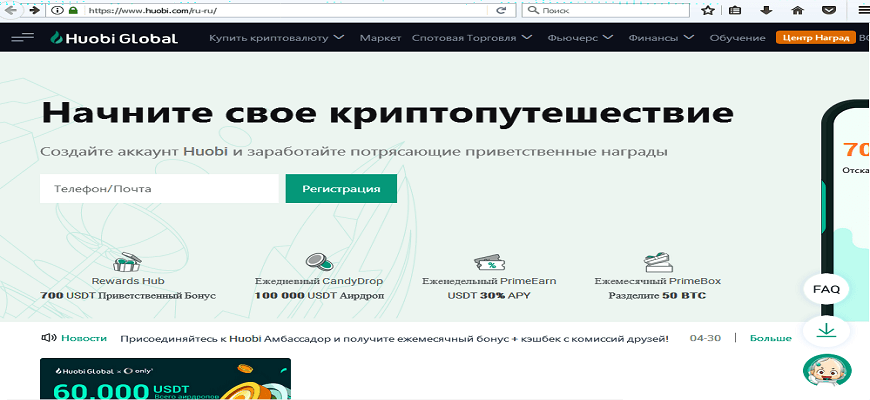Image resolution: width=870 pixels, height=400 pixels.
Task: Go to the browser home page icon
Action: pyautogui.click(x=797, y=10)
